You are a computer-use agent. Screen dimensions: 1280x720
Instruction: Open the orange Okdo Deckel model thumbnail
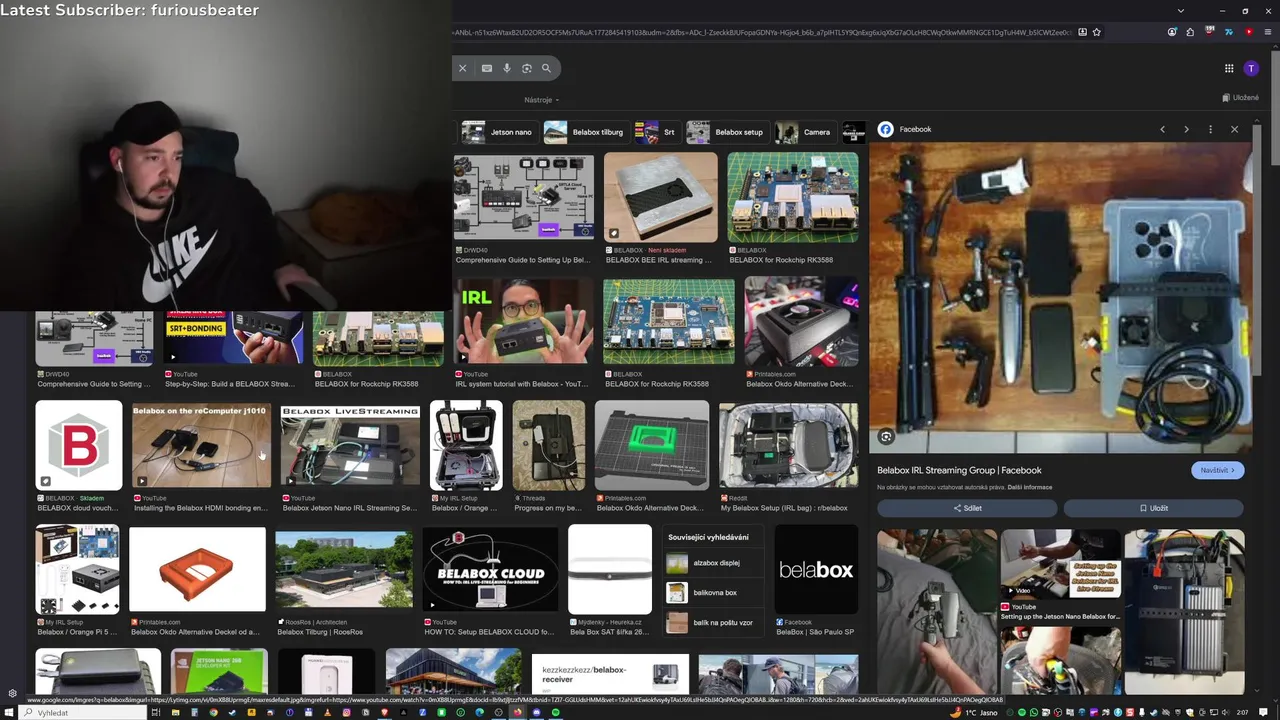pyautogui.click(x=198, y=569)
